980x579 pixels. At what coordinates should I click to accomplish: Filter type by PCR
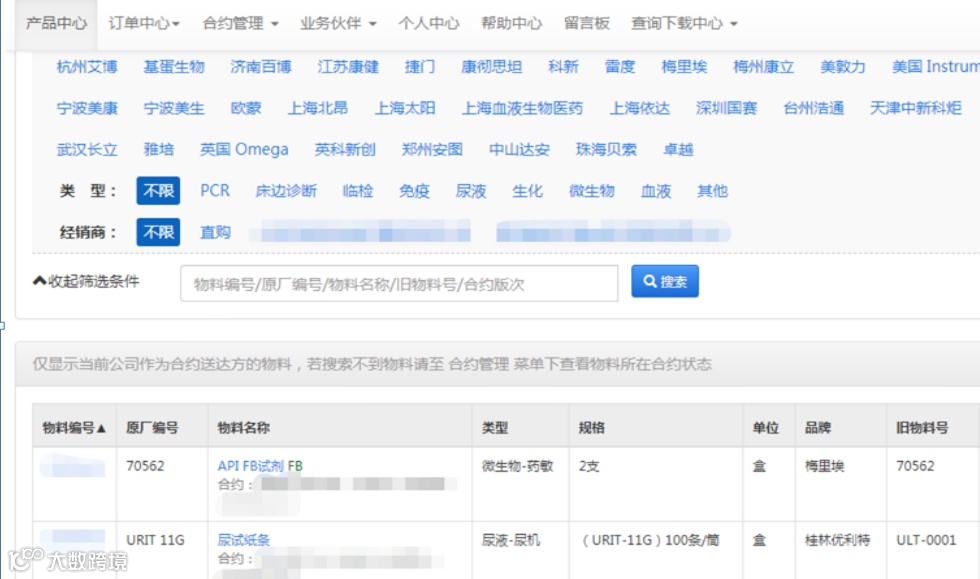pos(215,191)
